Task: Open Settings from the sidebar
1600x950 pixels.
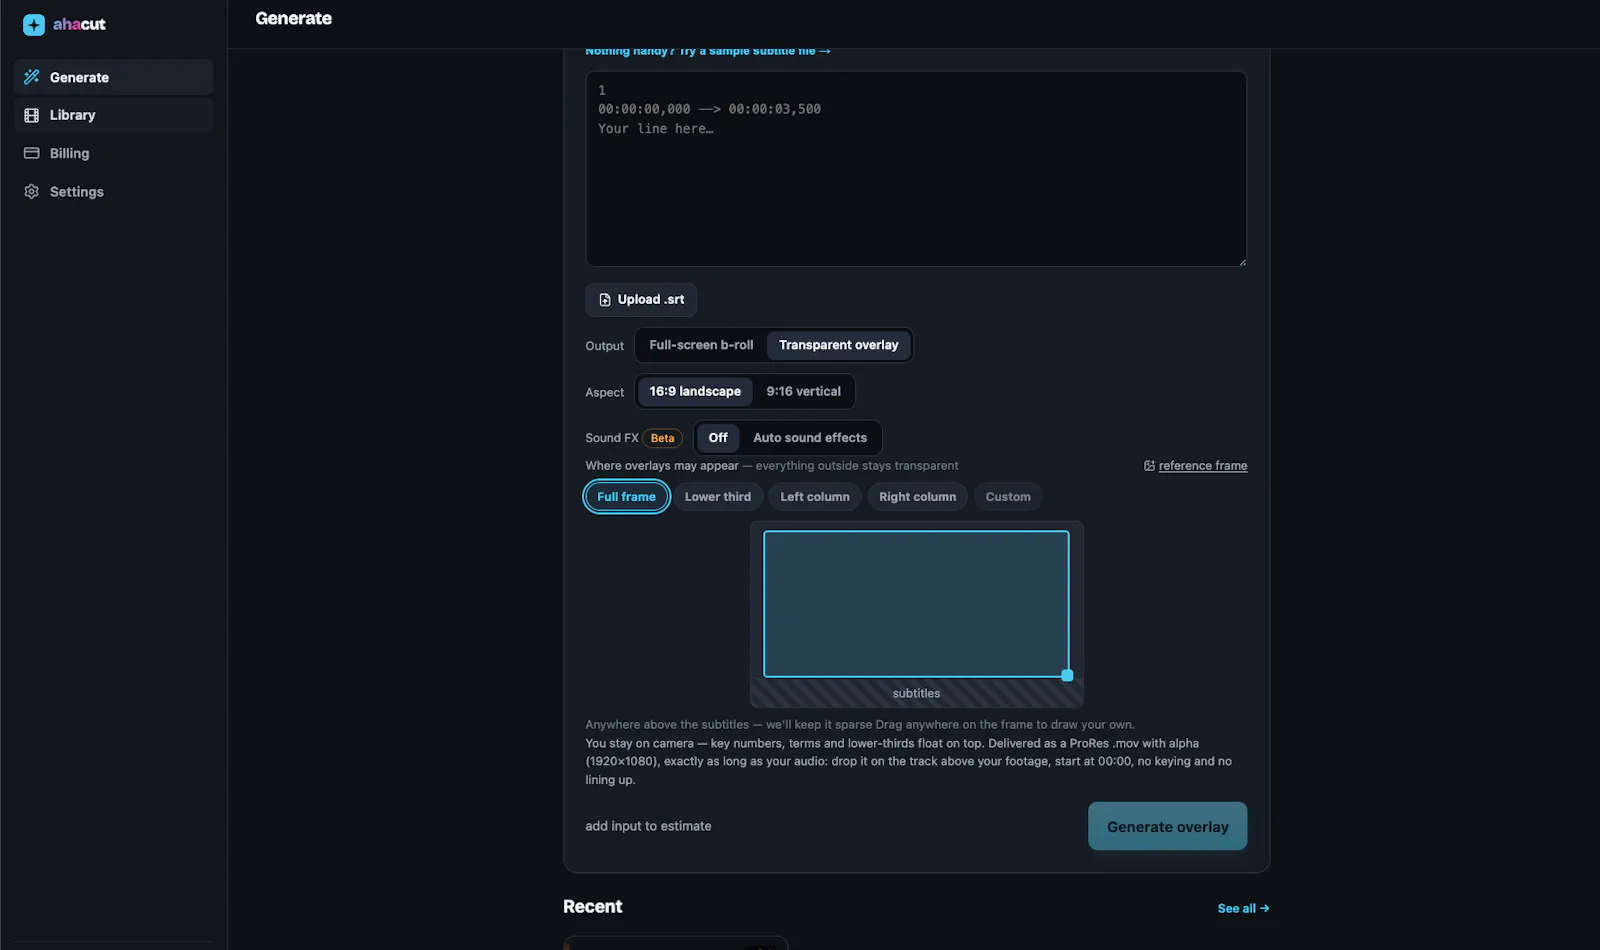Action: [x=114, y=191]
